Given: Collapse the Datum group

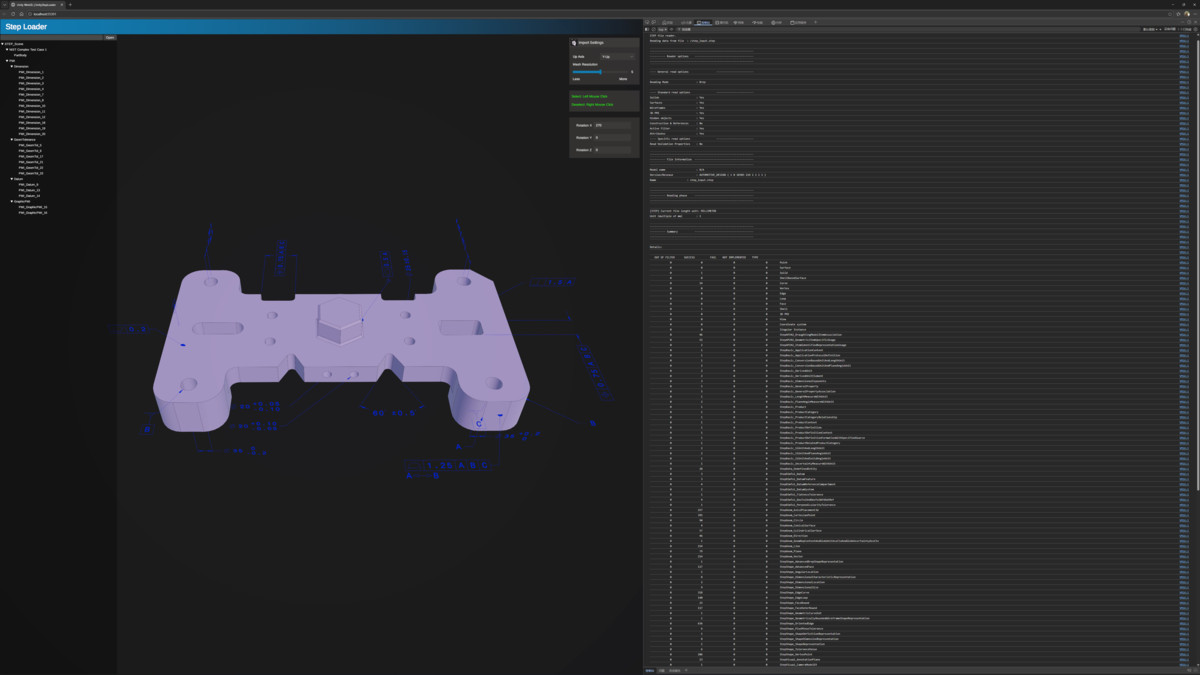Looking at the screenshot, I should [12, 179].
